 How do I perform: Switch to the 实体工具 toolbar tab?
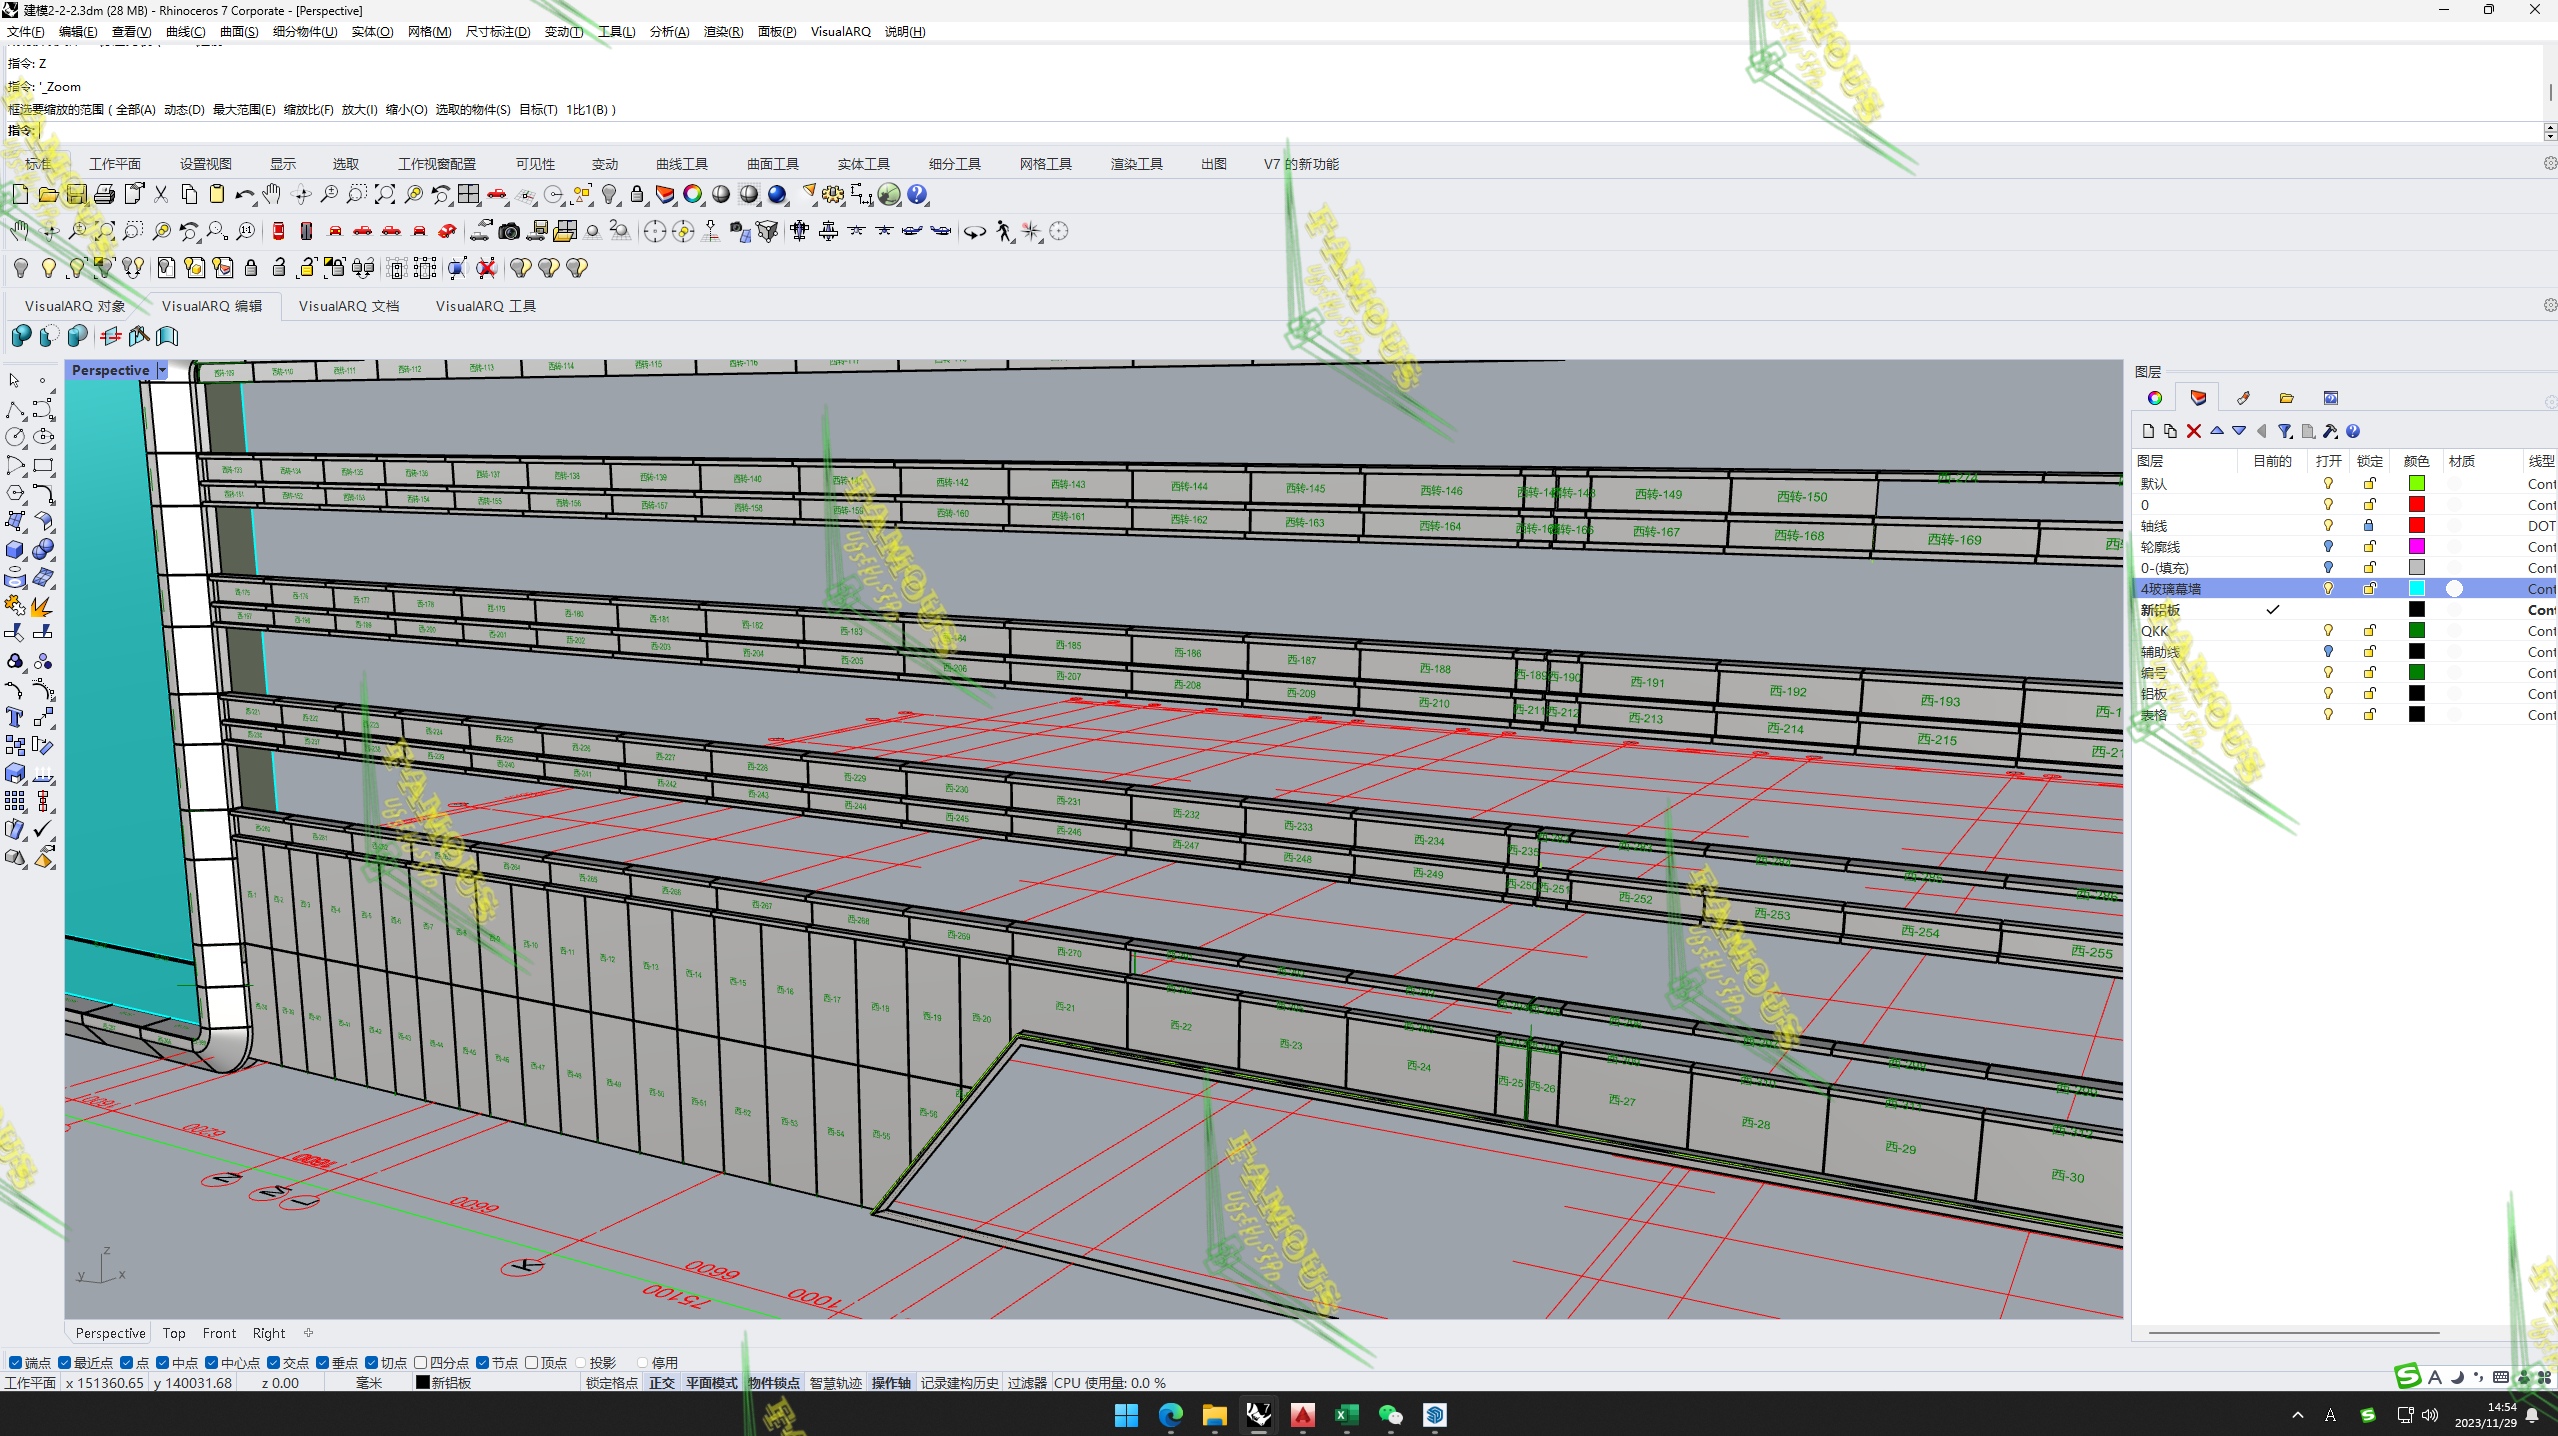pos(863,164)
